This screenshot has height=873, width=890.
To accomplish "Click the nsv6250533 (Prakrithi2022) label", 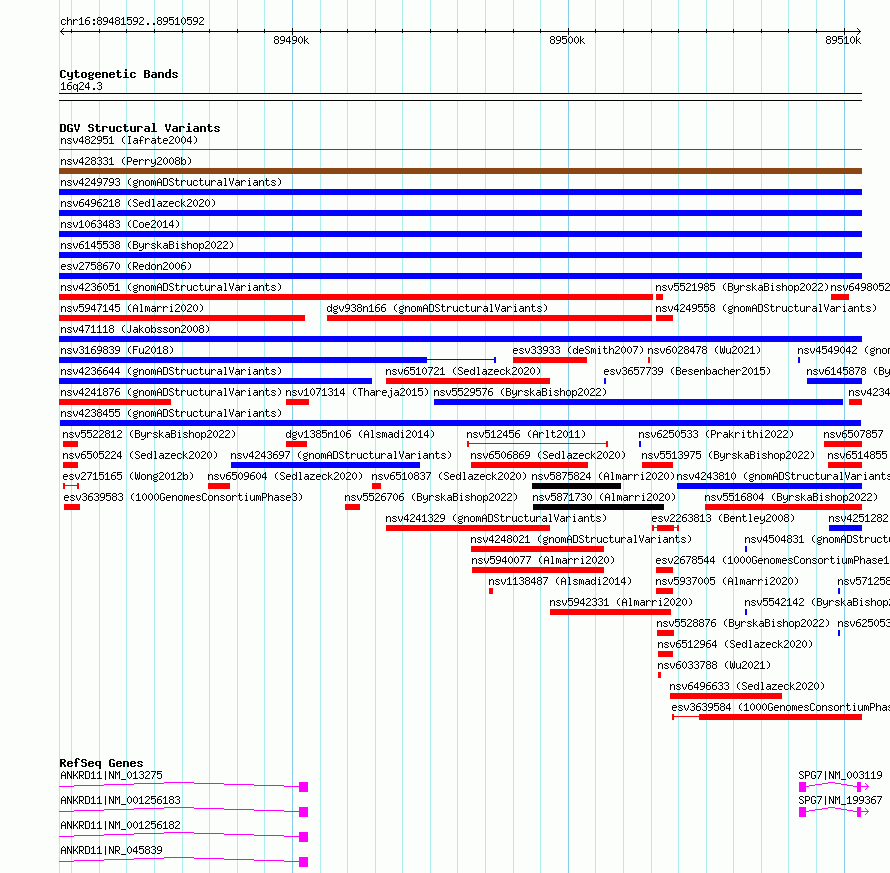I will (716, 434).
